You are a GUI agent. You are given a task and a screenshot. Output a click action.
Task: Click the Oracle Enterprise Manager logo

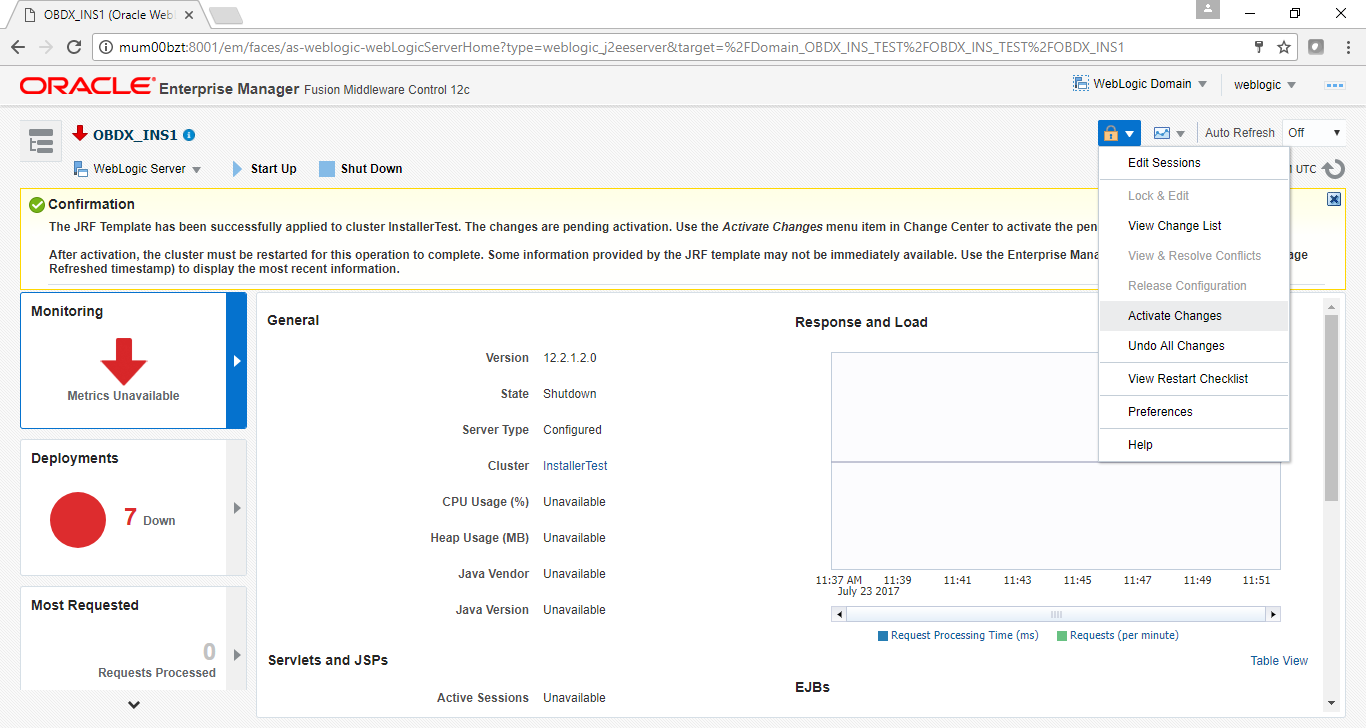pos(86,86)
